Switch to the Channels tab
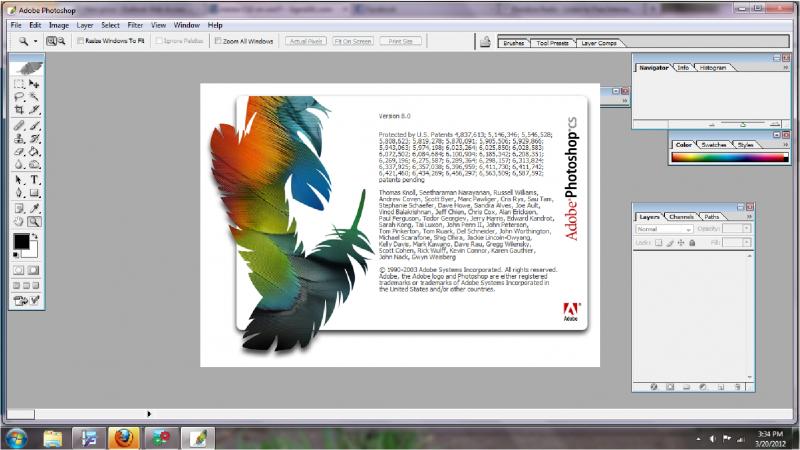800x450 pixels. (x=681, y=217)
